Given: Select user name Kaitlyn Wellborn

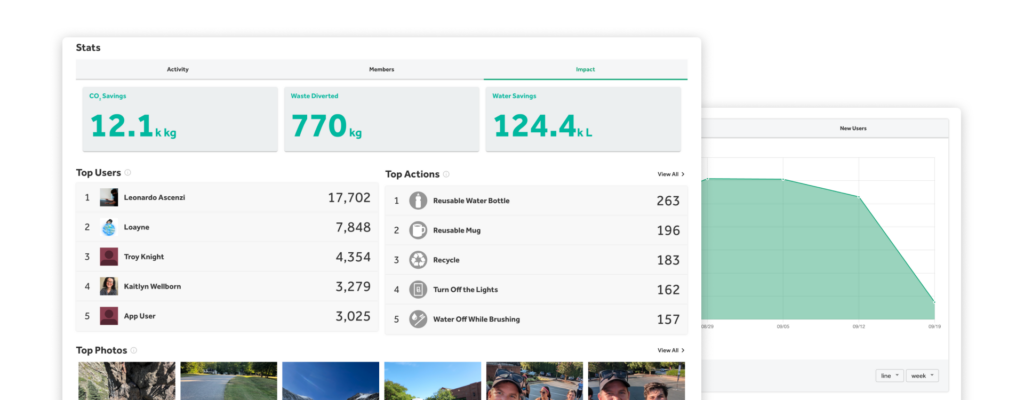Looking at the screenshot, I should pos(153,286).
